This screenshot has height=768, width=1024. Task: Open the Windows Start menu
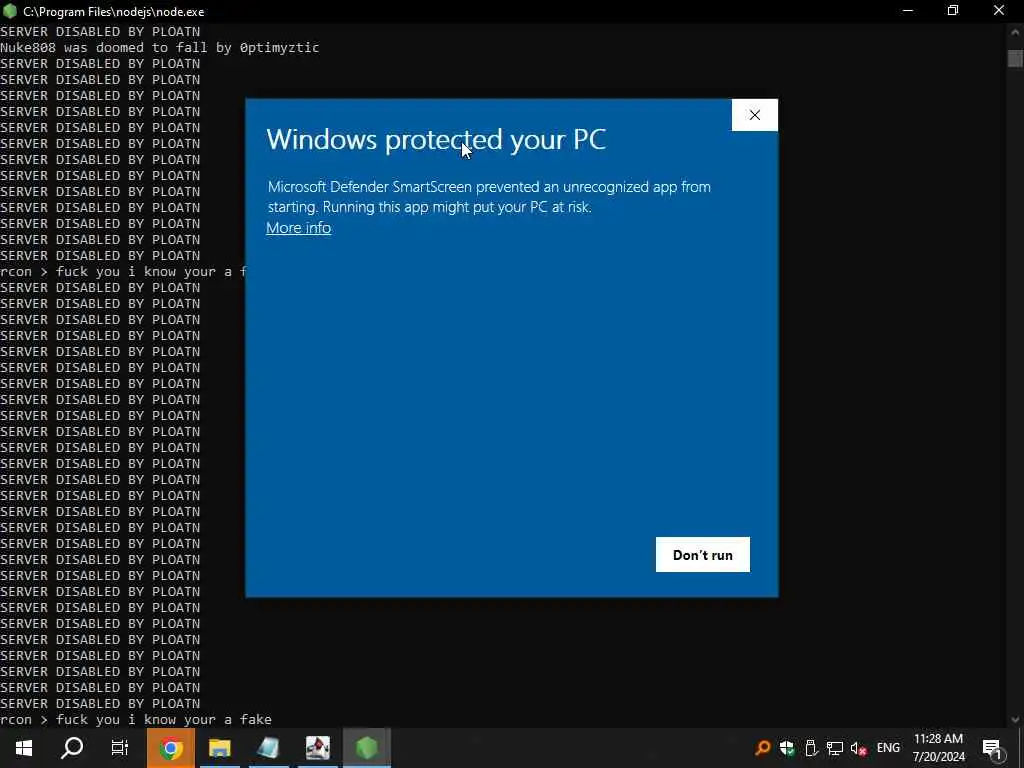[x=24, y=748]
